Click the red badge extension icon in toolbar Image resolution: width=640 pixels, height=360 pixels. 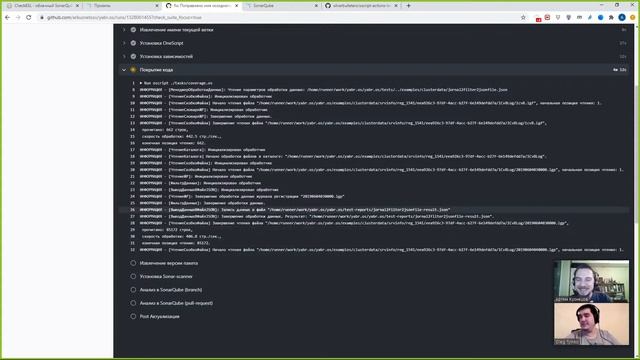[538, 18]
